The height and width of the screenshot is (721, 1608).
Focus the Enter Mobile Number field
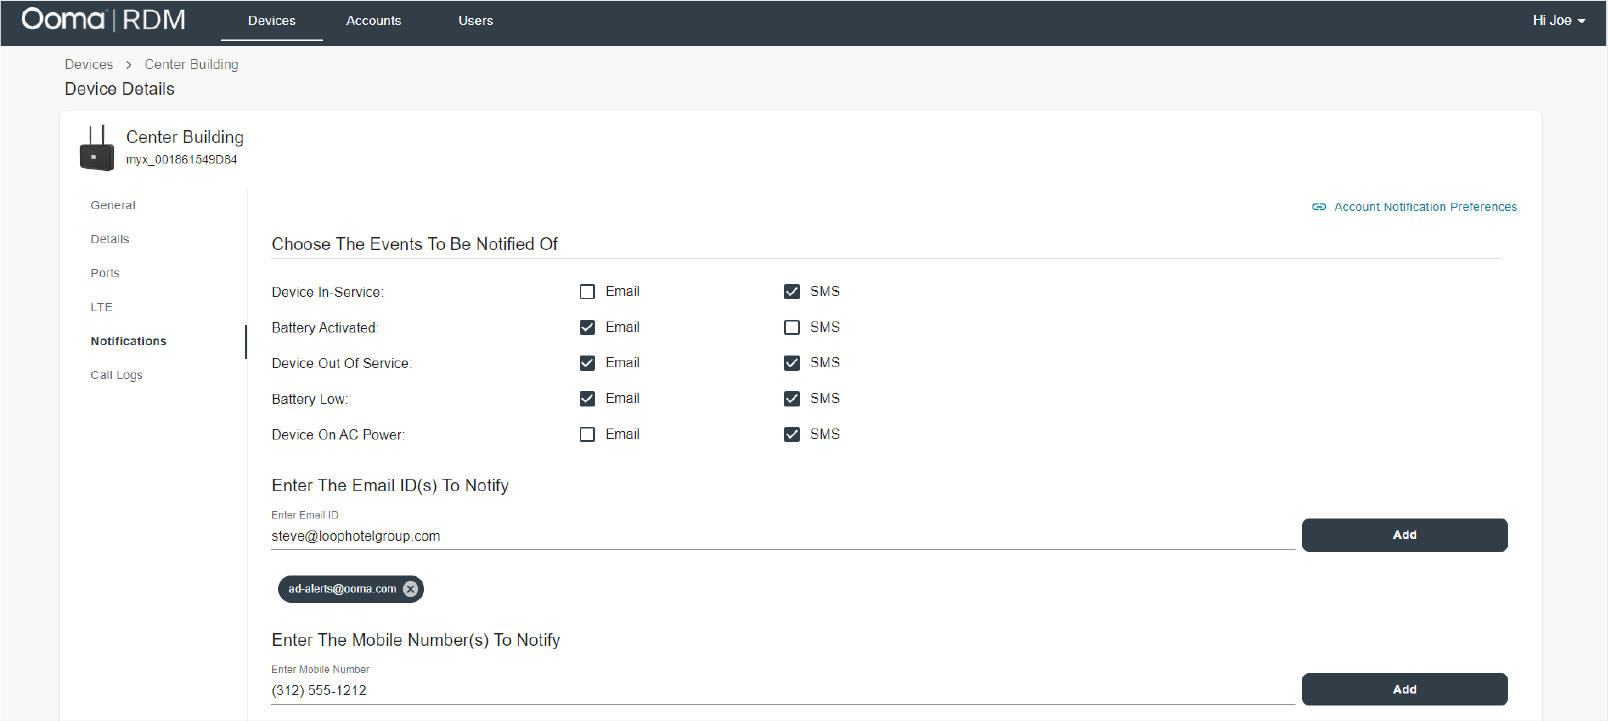click(780, 690)
